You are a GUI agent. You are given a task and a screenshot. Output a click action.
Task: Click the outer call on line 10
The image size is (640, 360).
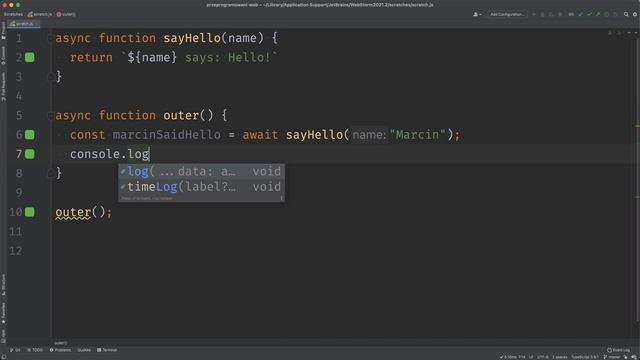coord(73,212)
